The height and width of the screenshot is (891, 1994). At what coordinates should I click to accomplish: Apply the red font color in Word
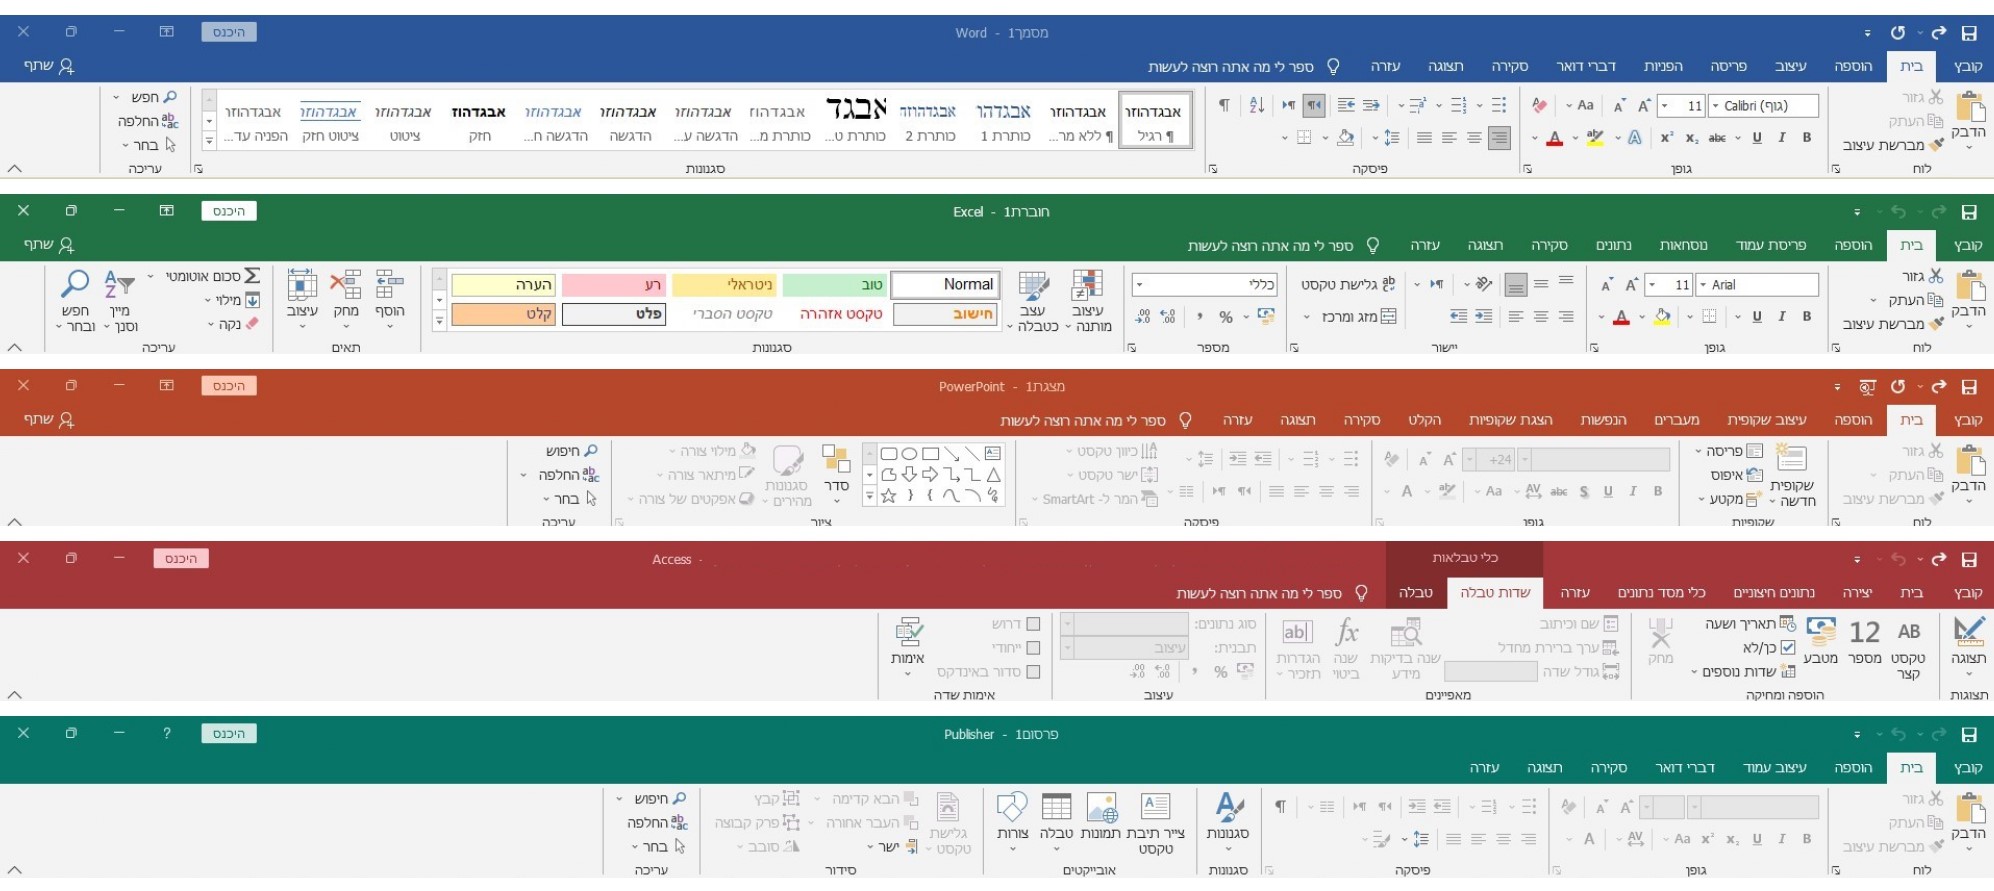[1554, 138]
